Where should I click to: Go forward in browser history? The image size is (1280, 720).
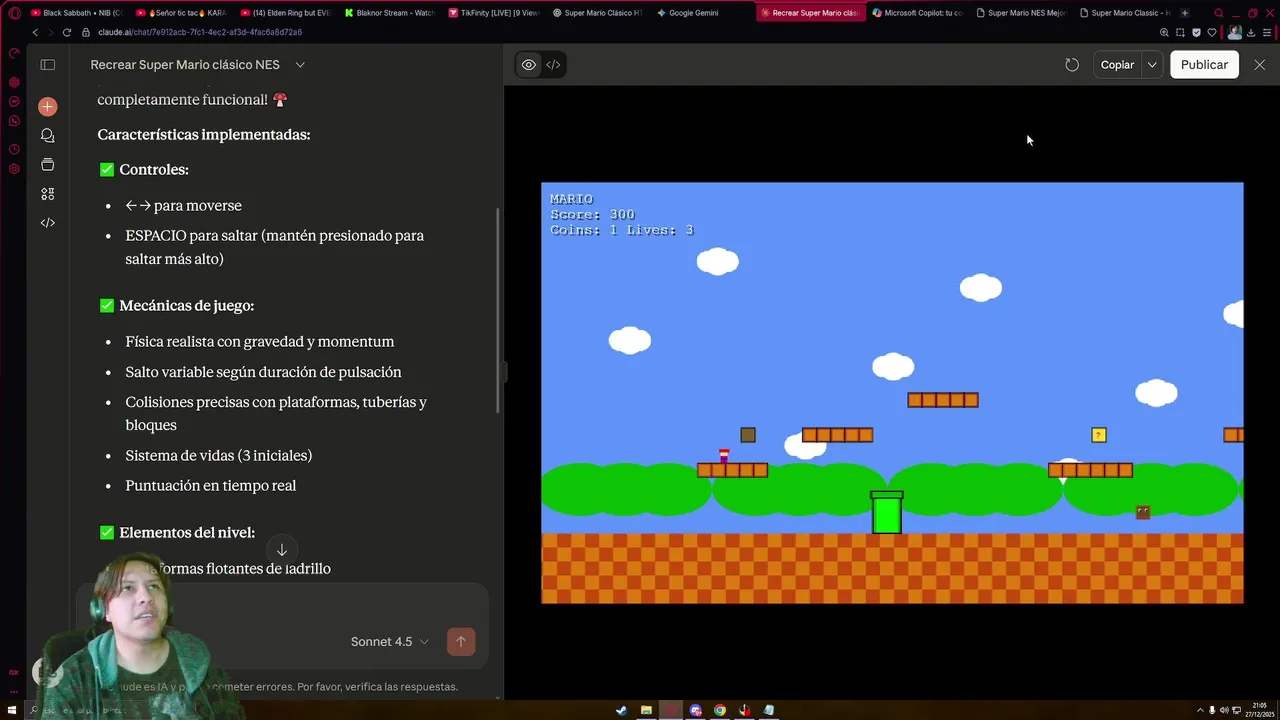click(50, 32)
